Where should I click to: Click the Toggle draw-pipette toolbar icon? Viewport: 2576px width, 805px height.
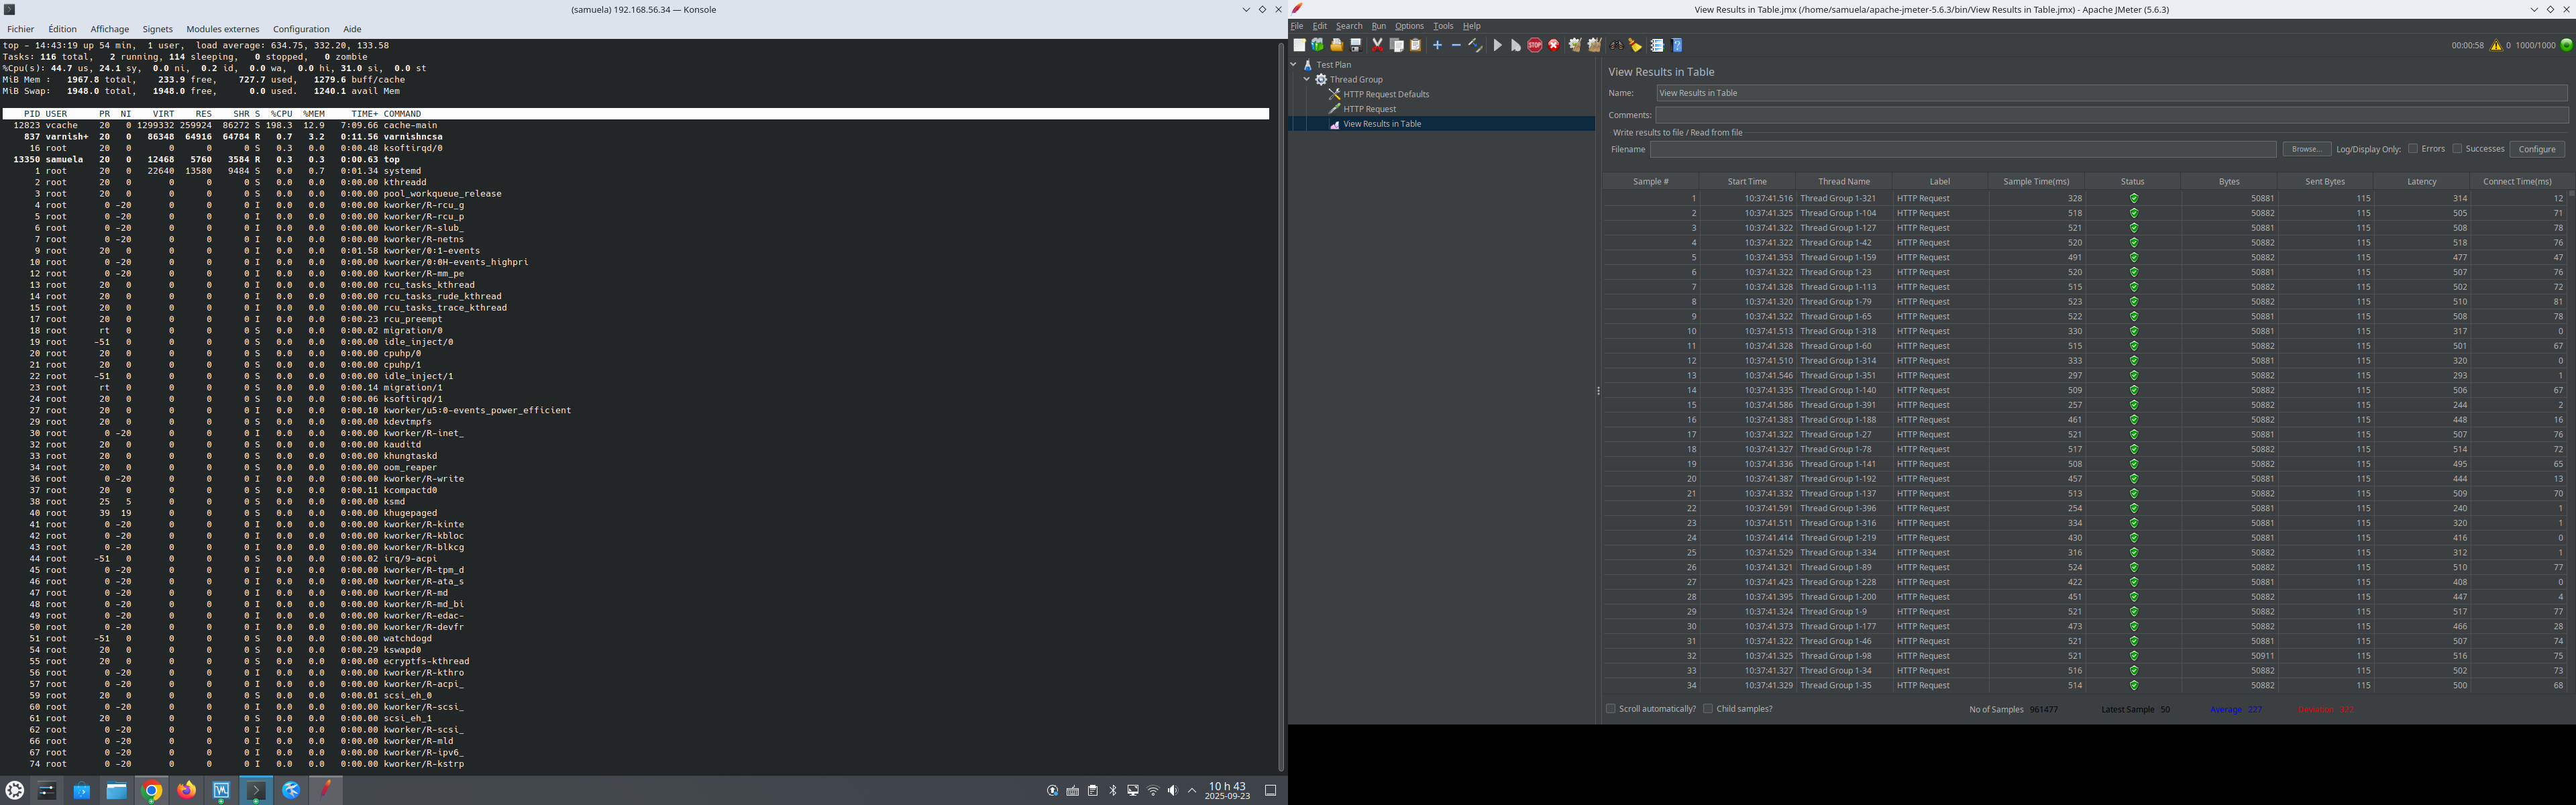1475,45
